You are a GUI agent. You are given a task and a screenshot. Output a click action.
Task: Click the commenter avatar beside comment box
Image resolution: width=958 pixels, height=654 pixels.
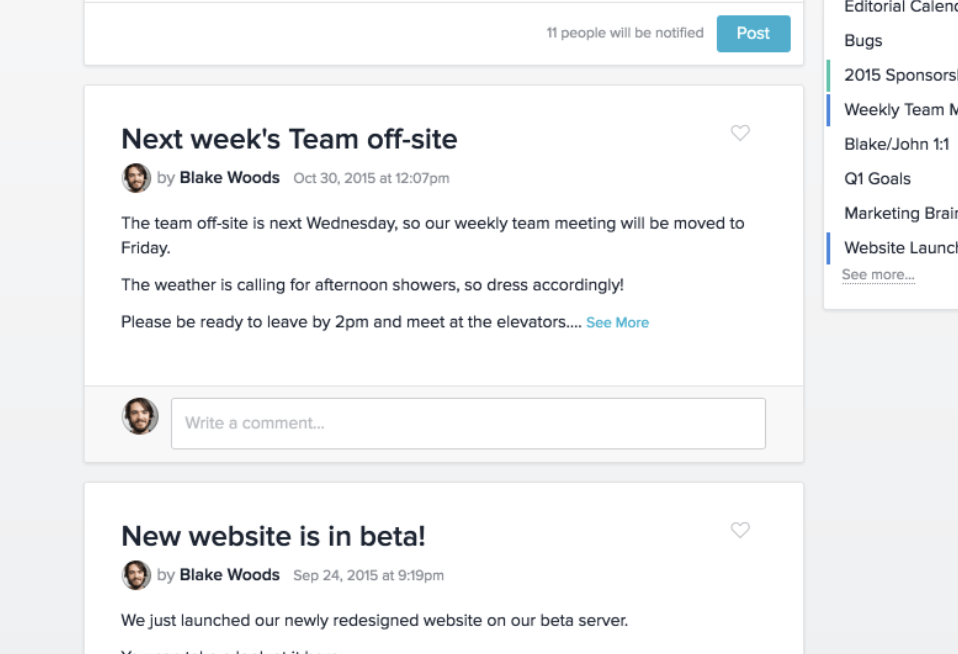coord(140,416)
